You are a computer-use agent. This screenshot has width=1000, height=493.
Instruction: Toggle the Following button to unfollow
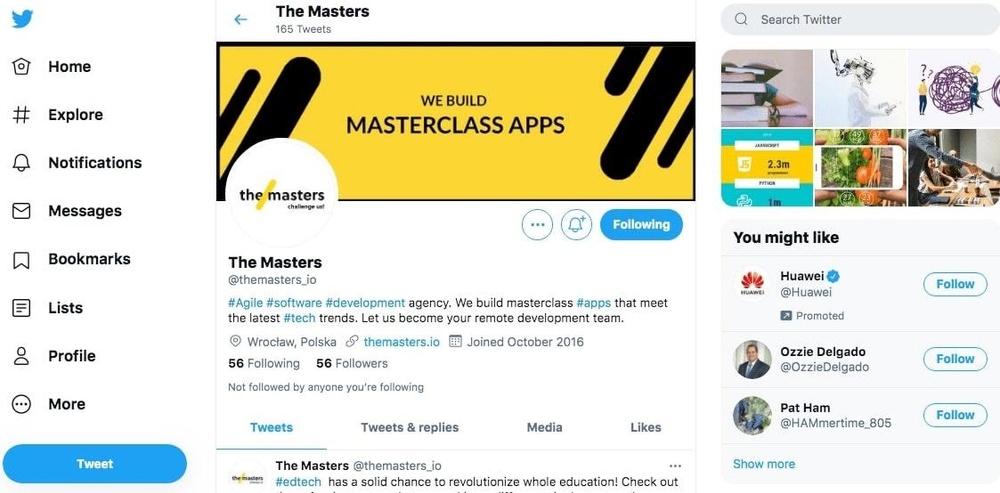641,224
